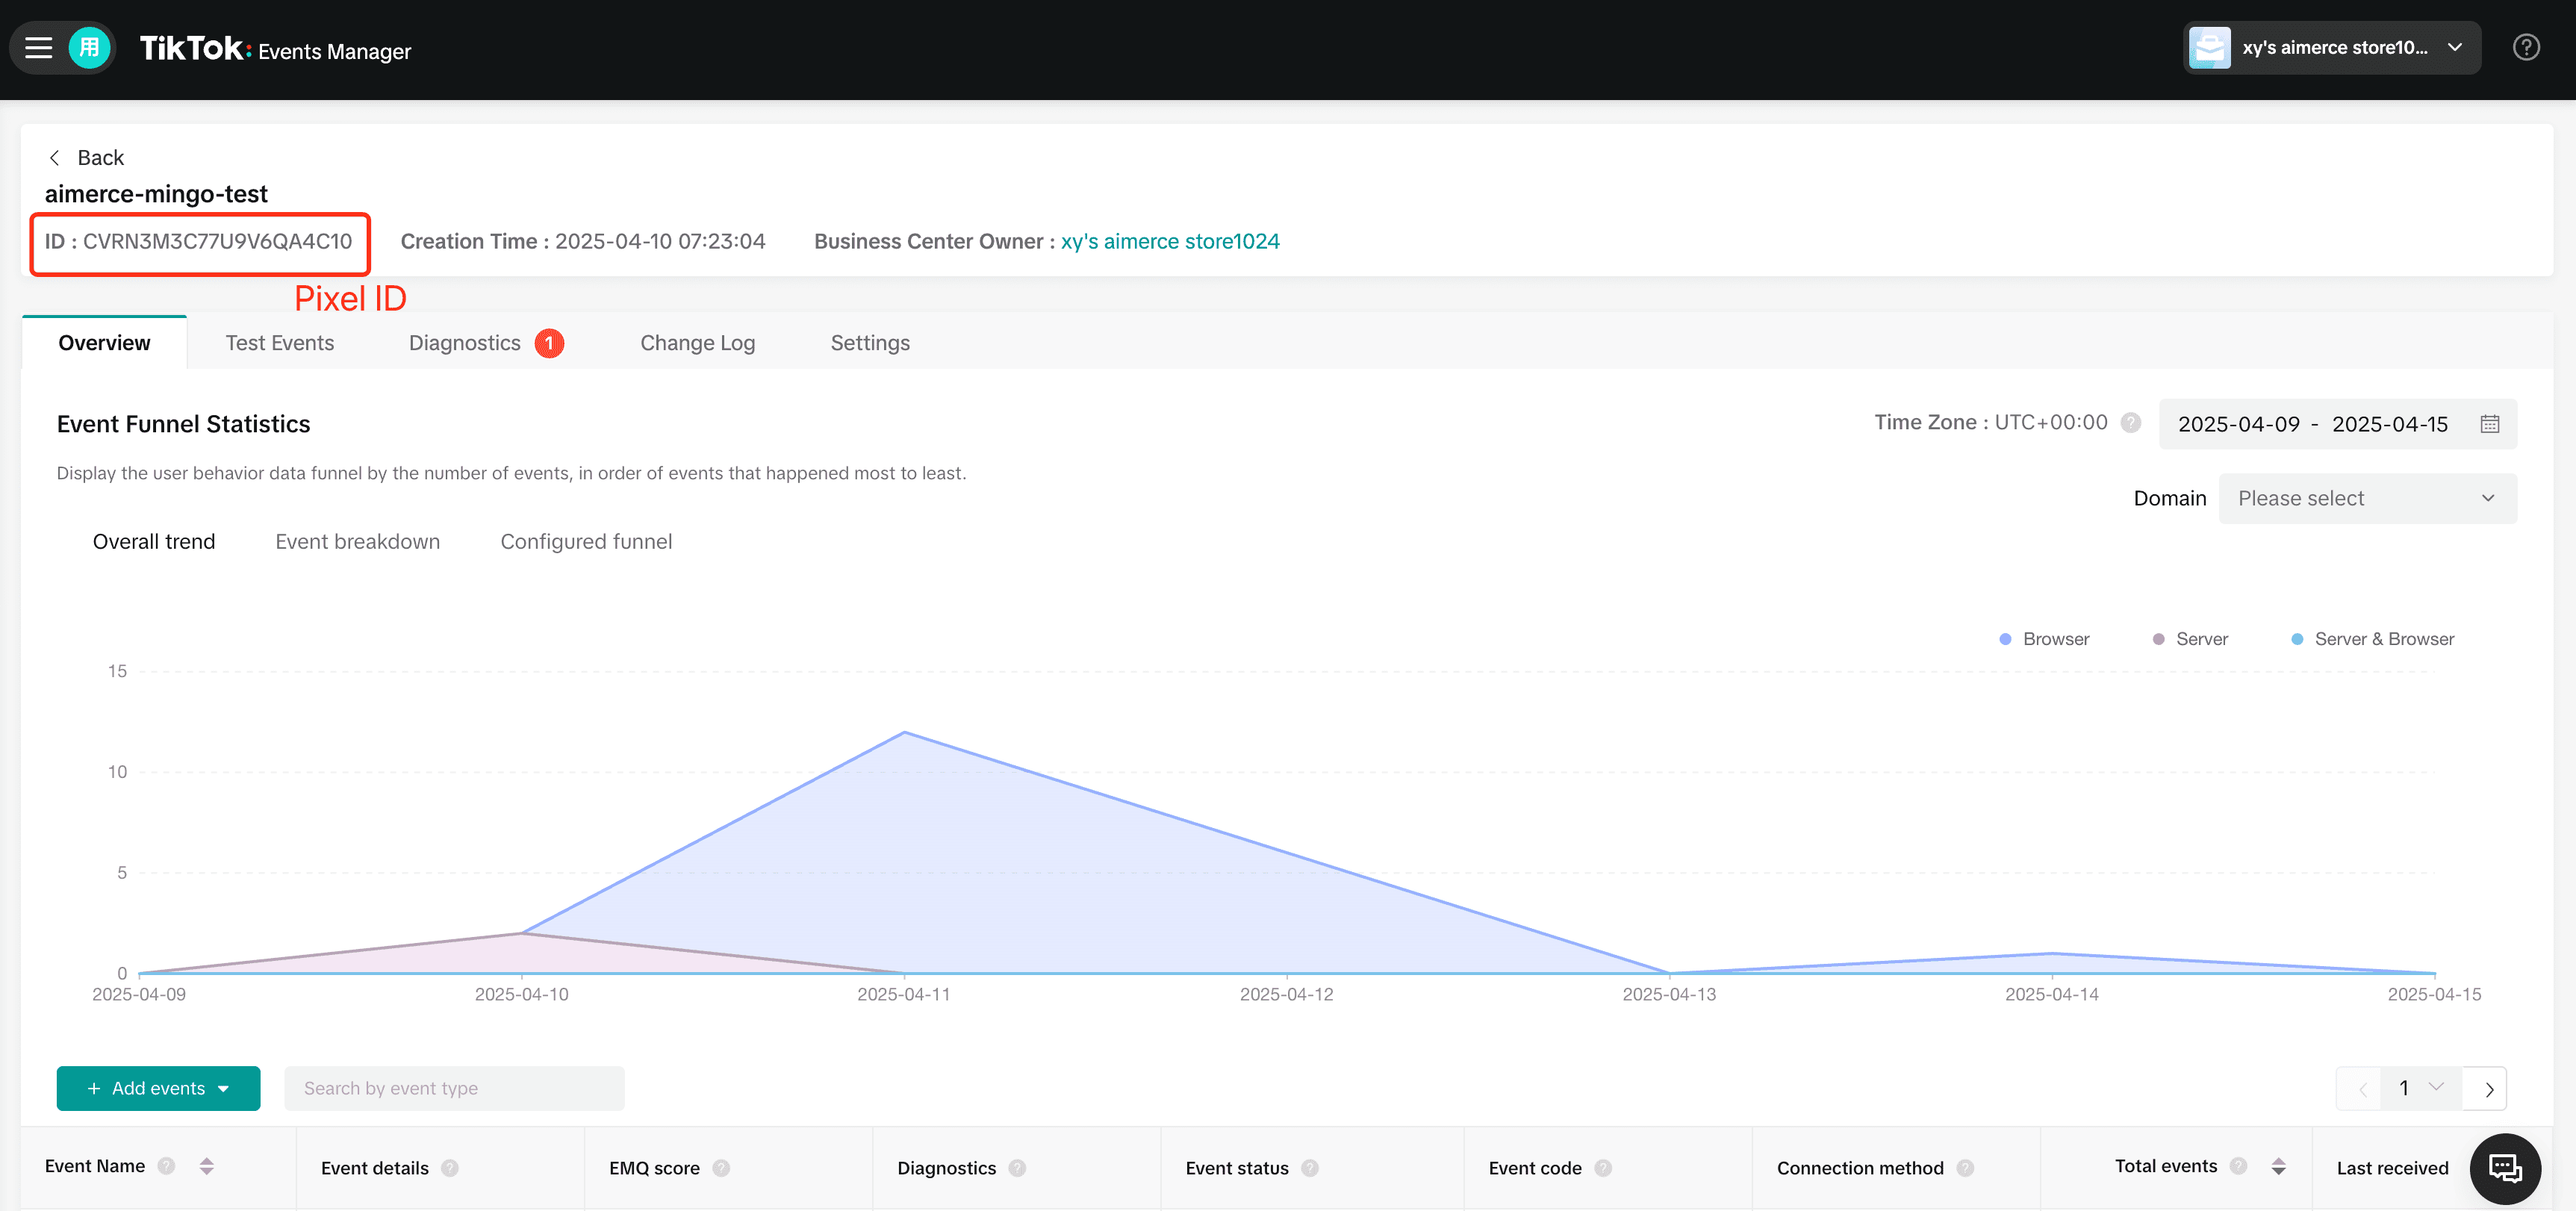Switch to the Test Events tab

click(x=280, y=343)
